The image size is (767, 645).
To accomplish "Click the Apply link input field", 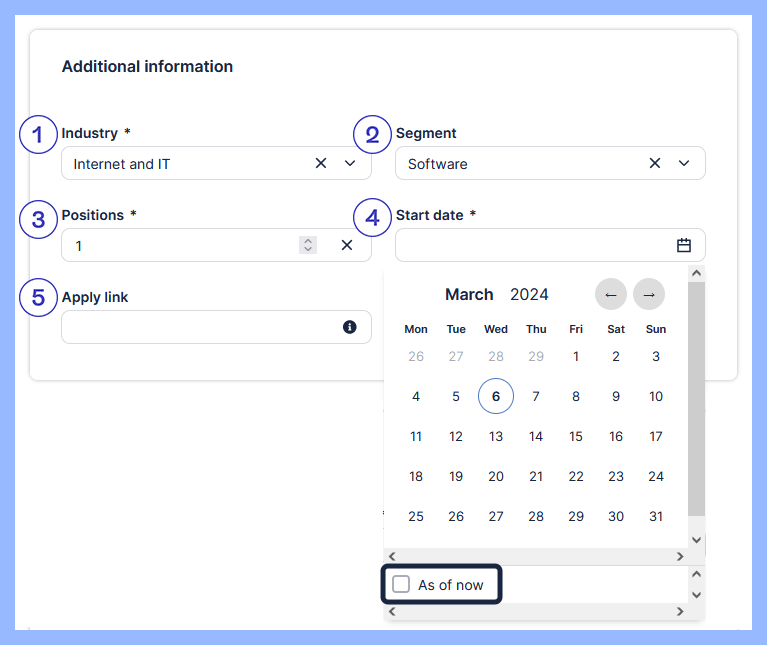I will (200, 327).
